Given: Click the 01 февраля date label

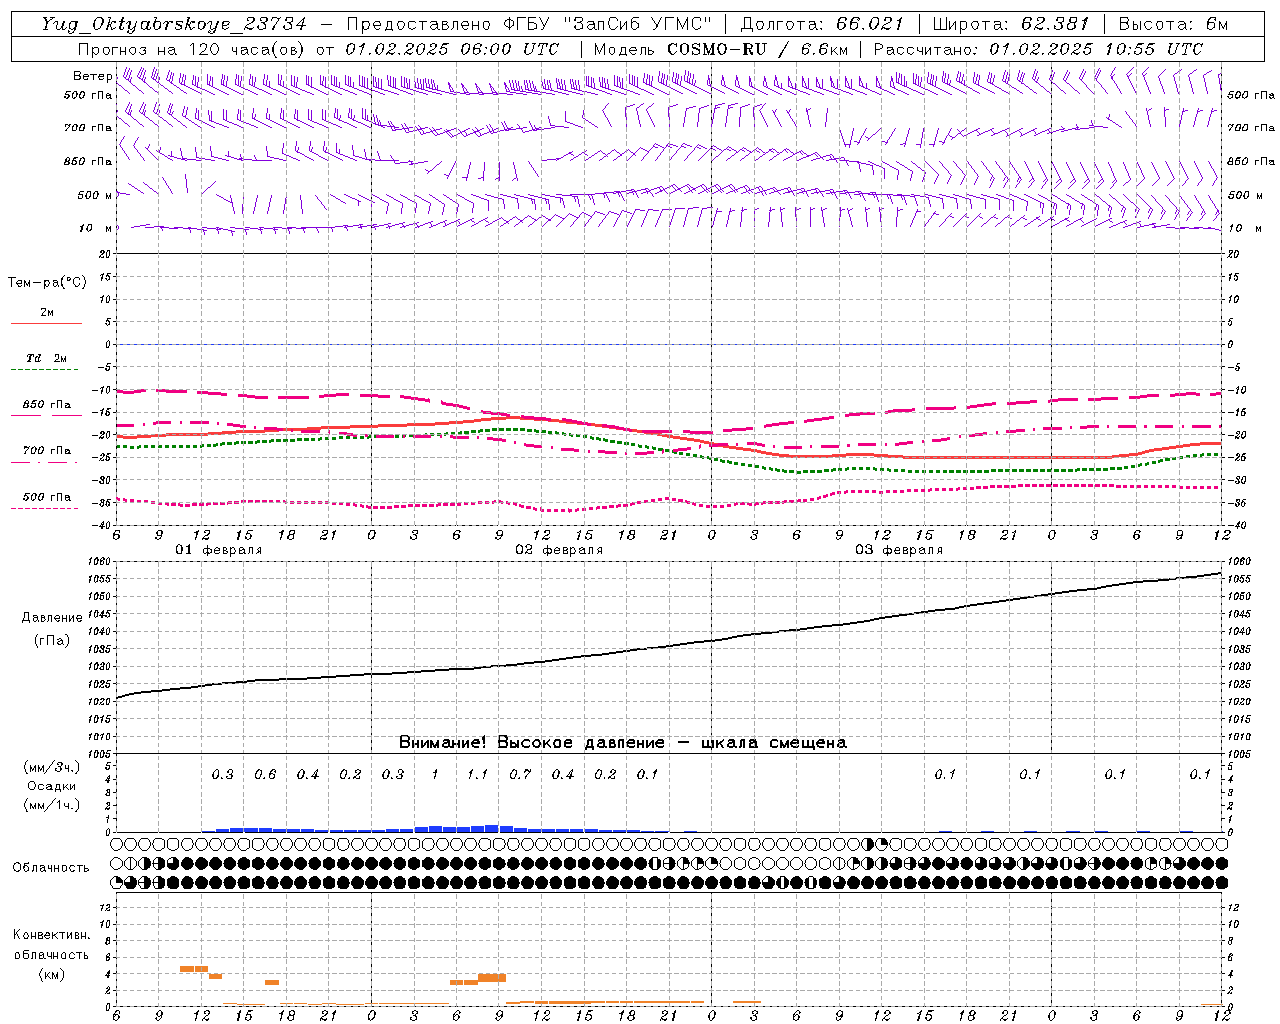Looking at the screenshot, I should tap(219, 550).
